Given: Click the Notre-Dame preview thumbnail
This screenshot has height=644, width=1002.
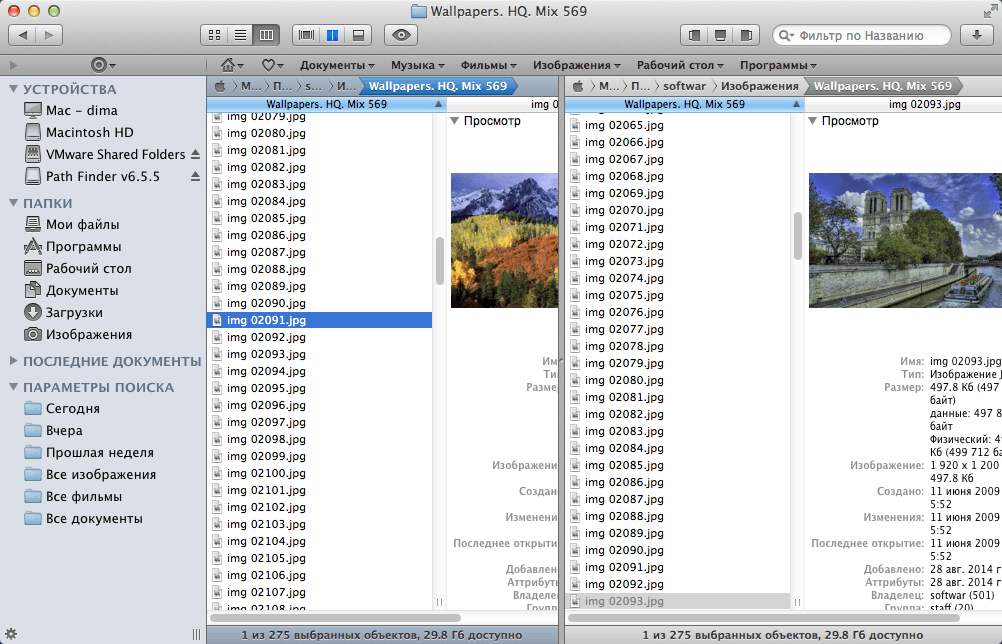Looking at the screenshot, I should click(x=905, y=240).
